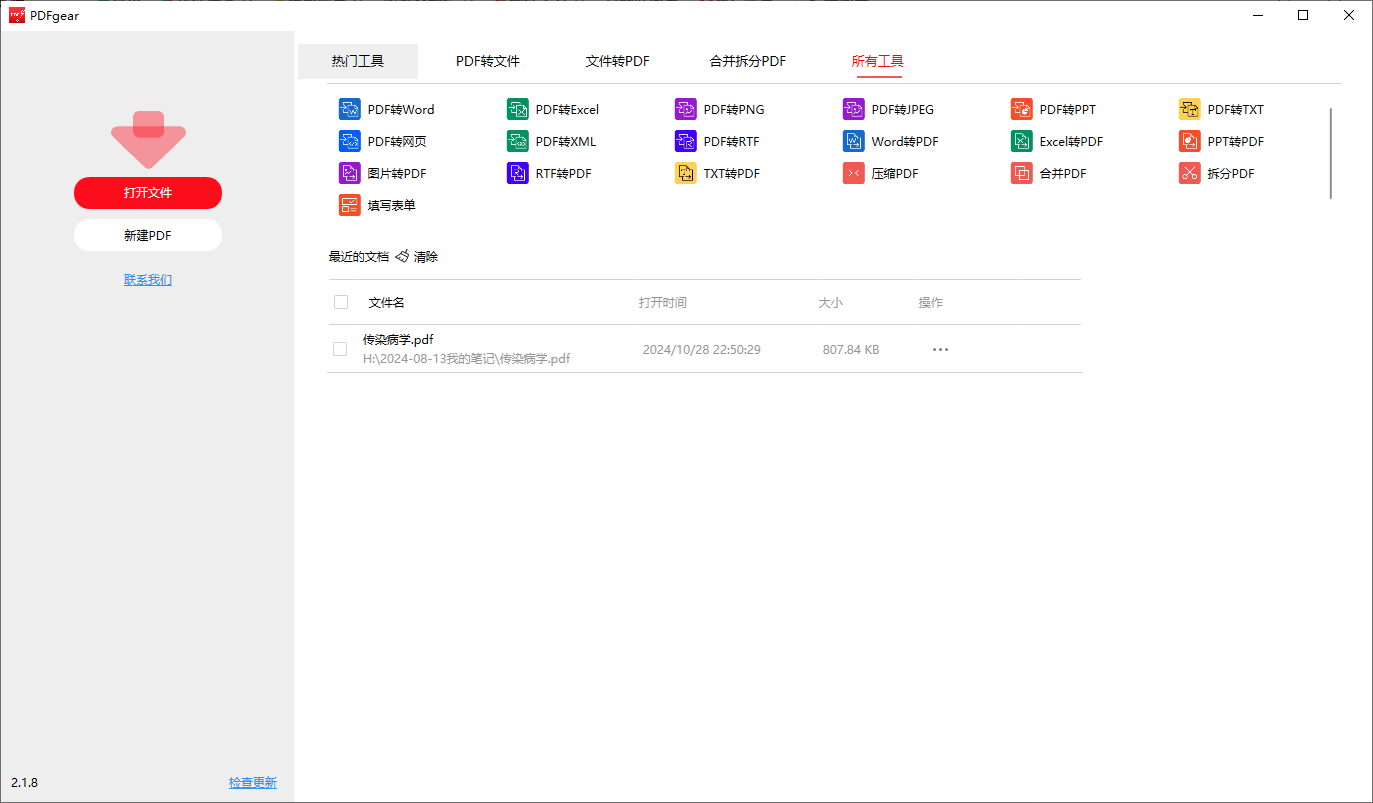This screenshot has width=1373, height=803.
Task: Open the operations menu for 传染病学.pdf
Action: point(939,349)
